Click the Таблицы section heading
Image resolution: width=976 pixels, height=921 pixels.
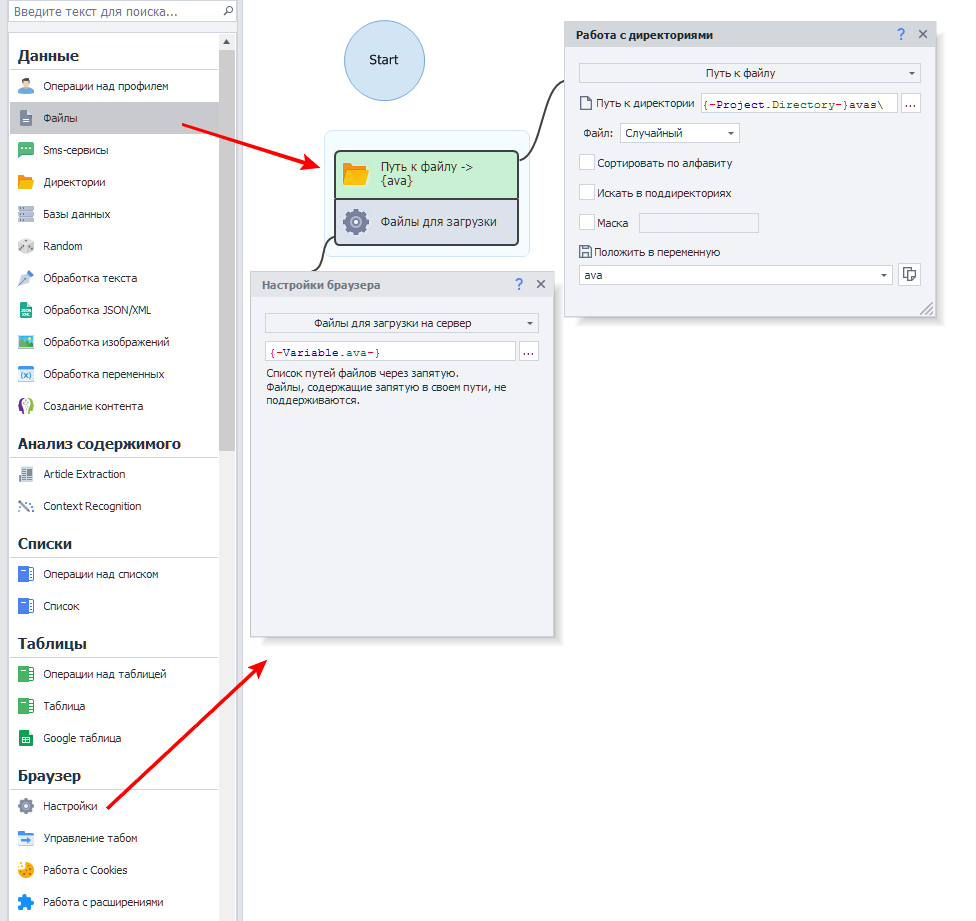tap(52, 643)
